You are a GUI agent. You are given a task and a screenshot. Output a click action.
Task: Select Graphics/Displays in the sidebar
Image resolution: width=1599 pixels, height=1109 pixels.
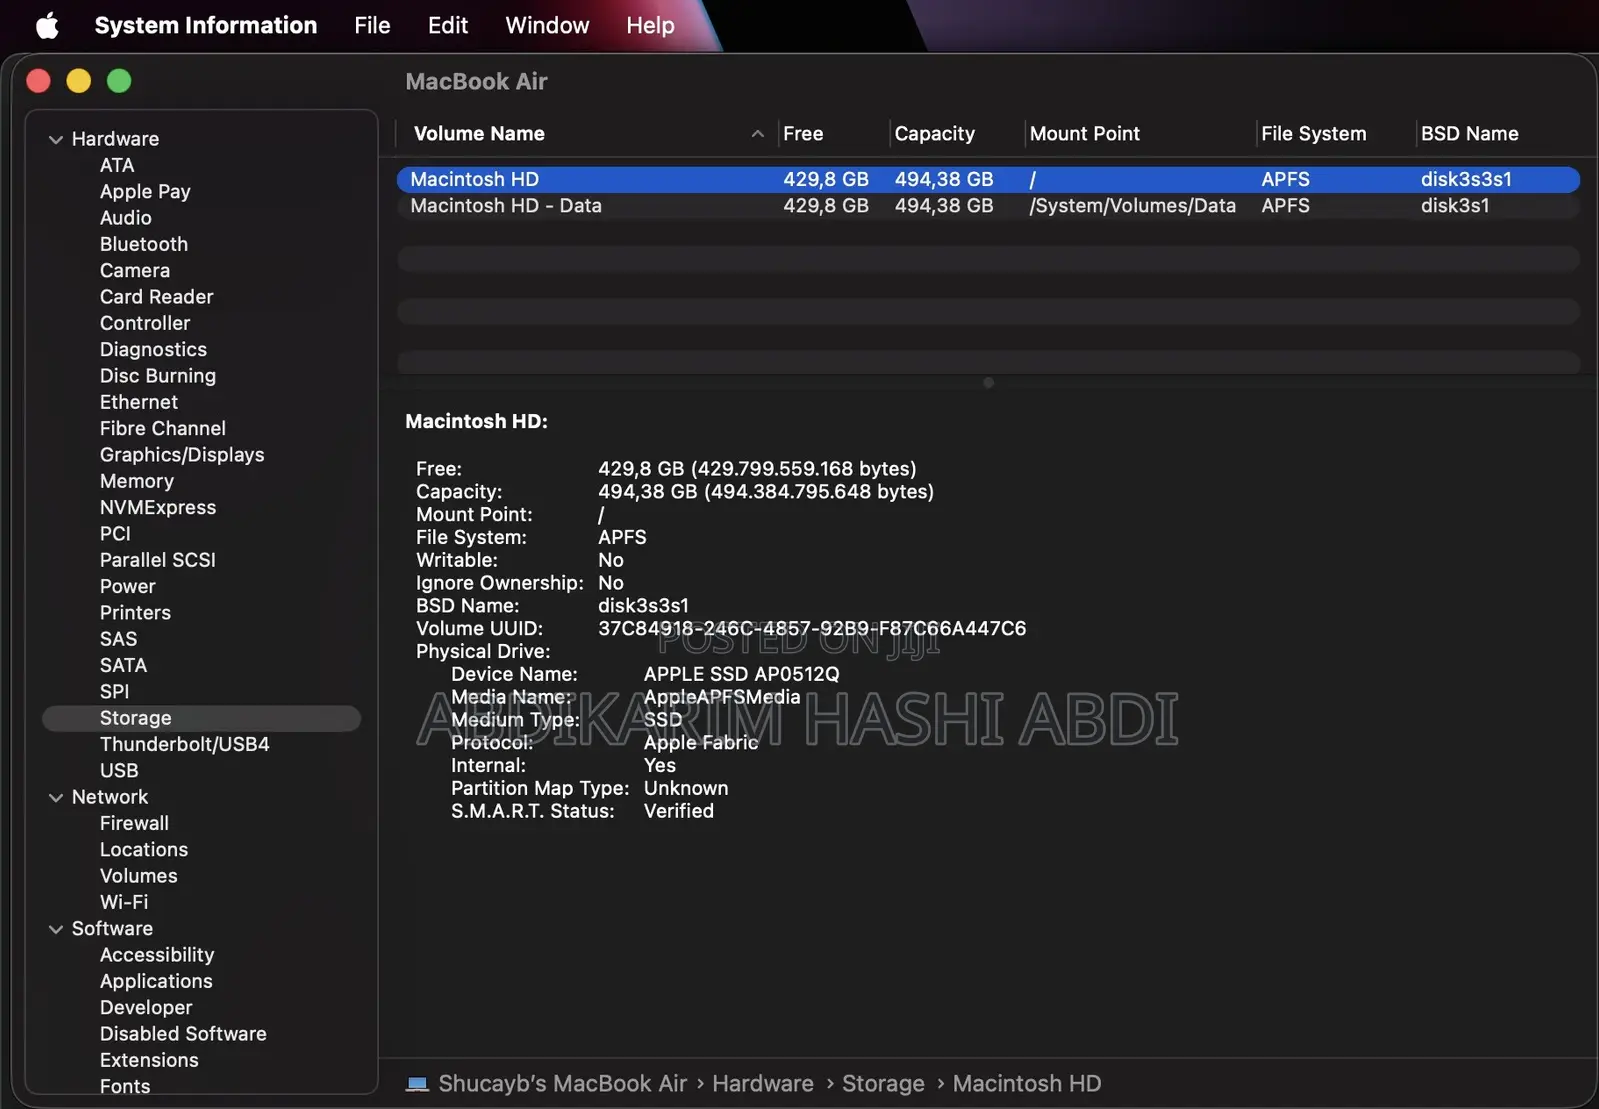[x=182, y=455]
